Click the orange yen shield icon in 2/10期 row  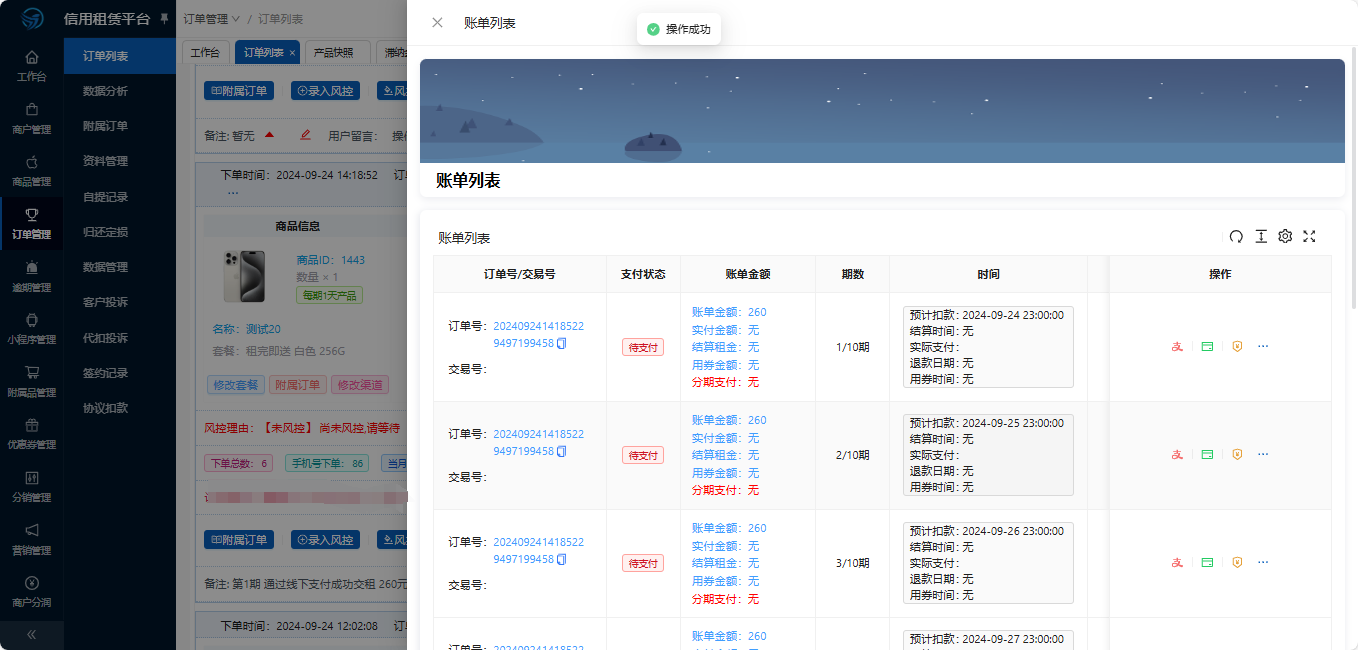tap(1237, 454)
